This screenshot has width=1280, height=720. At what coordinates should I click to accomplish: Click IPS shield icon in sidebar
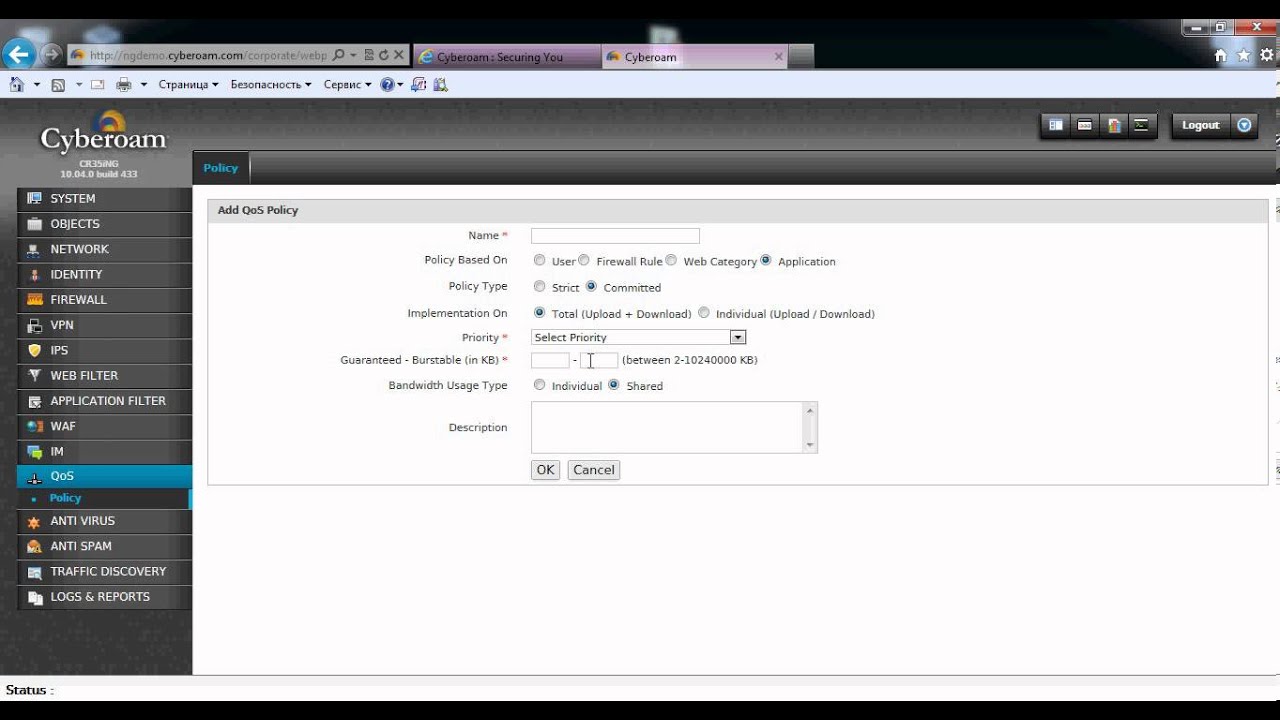(35, 351)
